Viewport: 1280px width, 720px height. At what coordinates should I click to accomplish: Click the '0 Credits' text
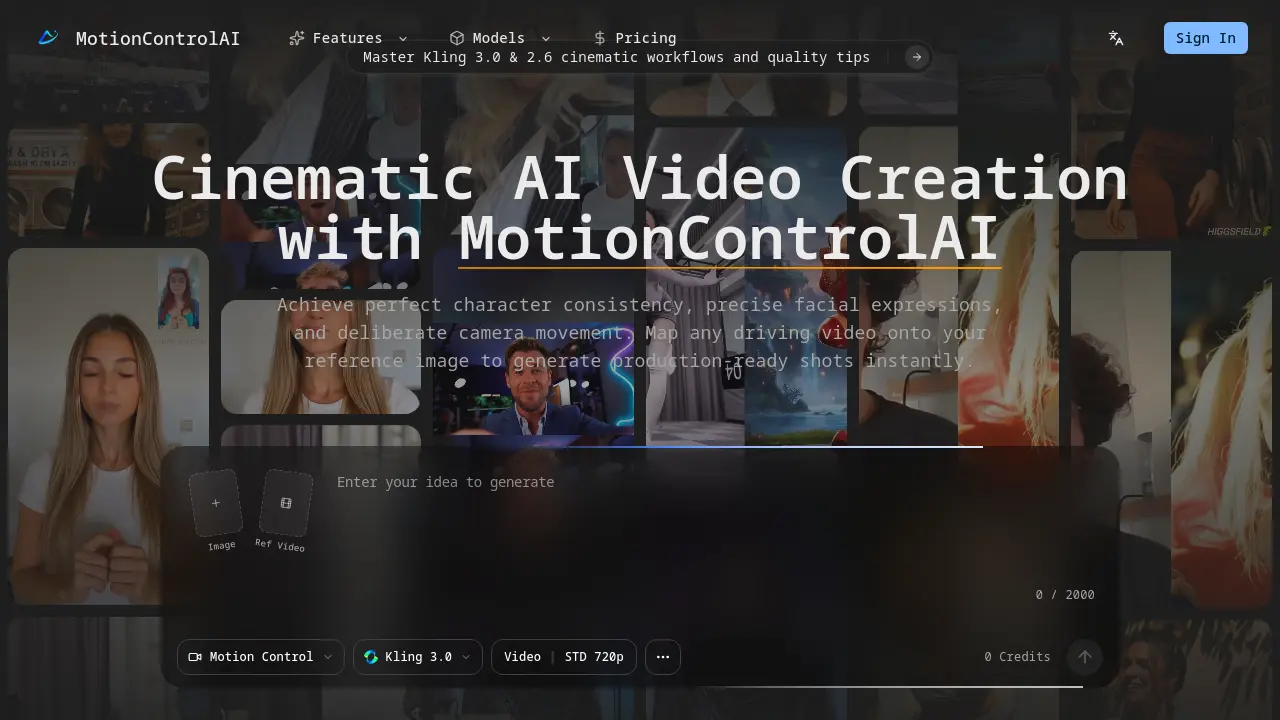point(1017,657)
